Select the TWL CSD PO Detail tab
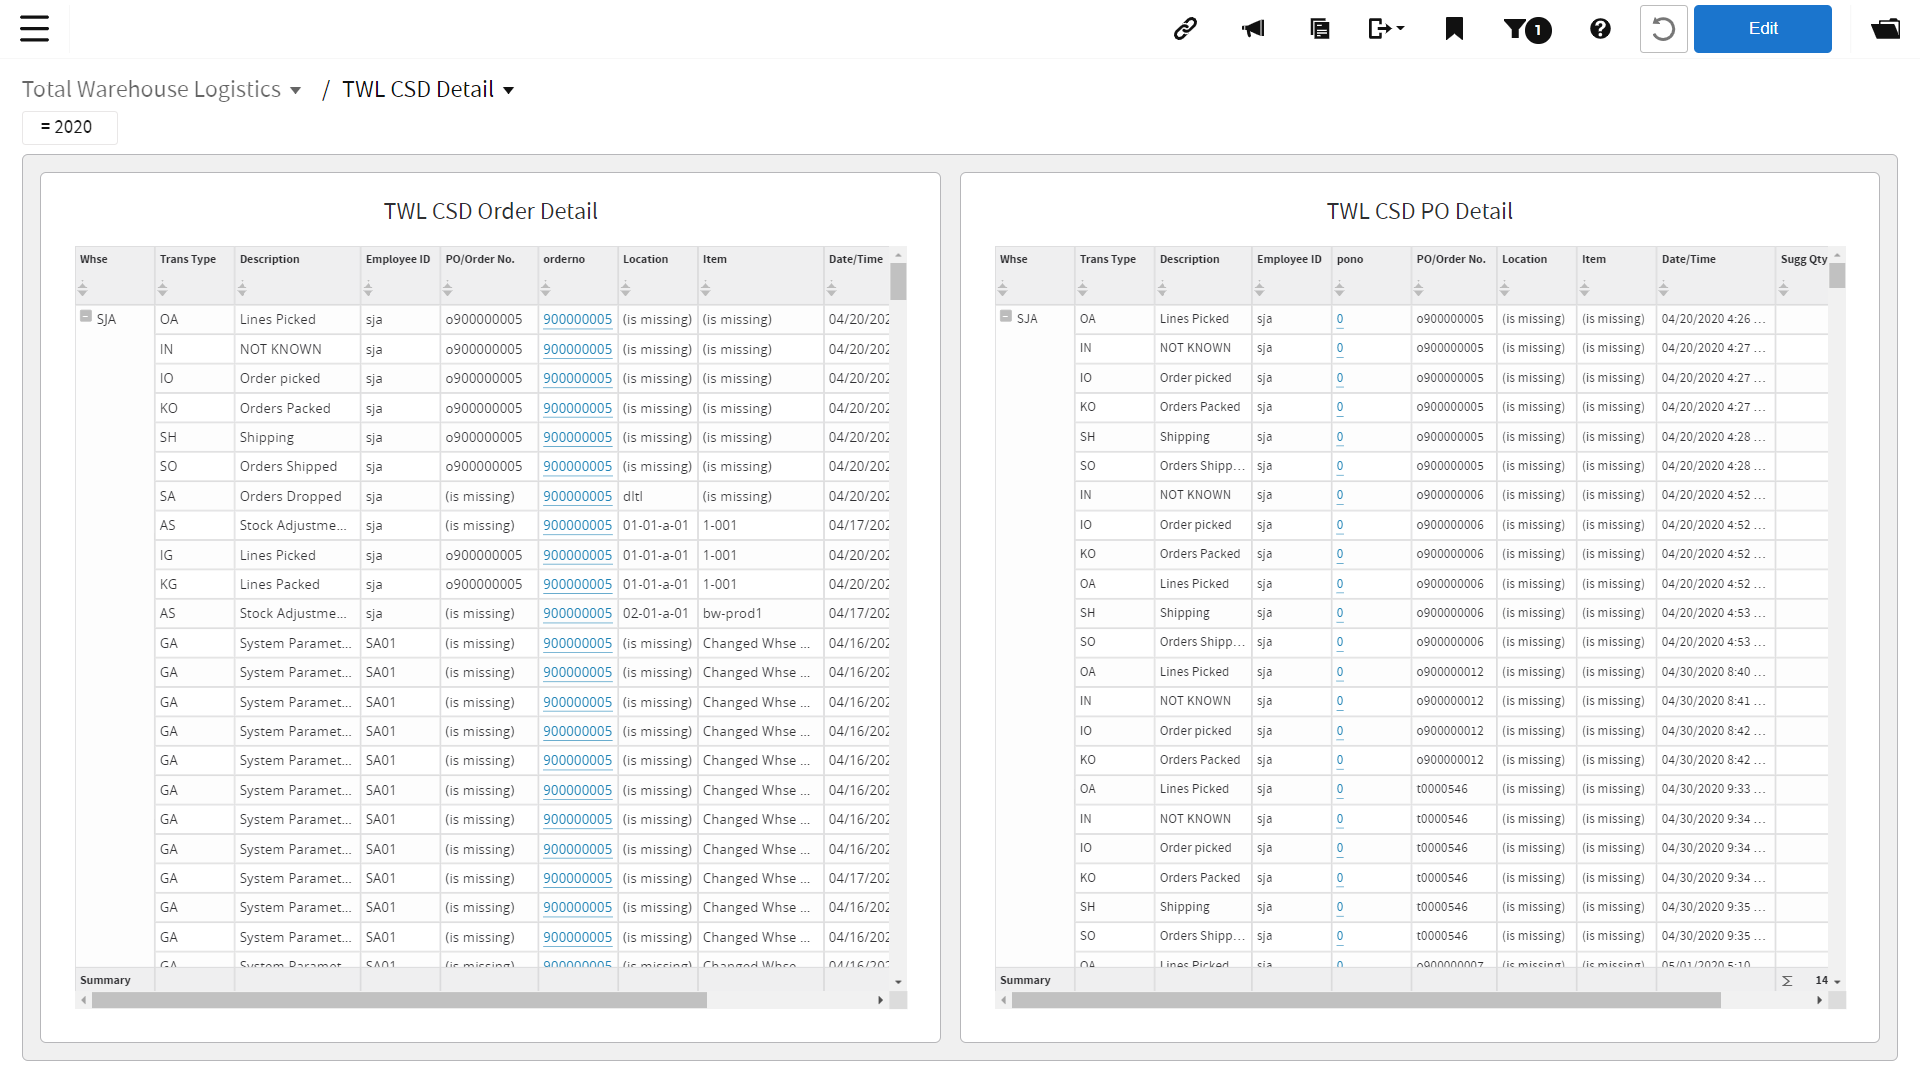The image size is (1920, 1080). (x=1419, y=210)
